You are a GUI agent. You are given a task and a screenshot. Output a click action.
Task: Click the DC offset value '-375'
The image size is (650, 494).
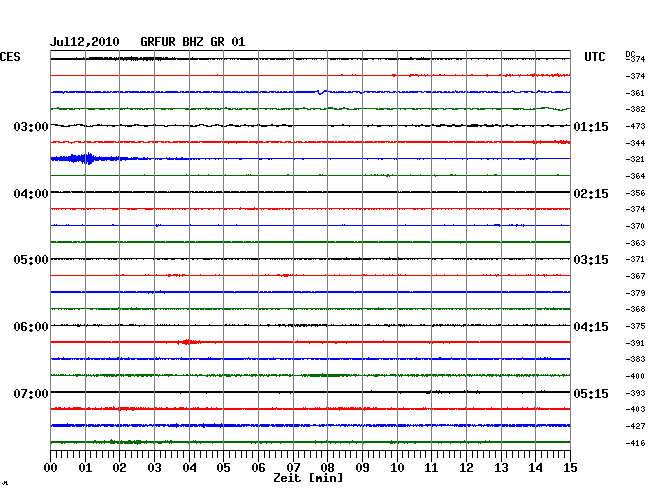tap(635, 326)
